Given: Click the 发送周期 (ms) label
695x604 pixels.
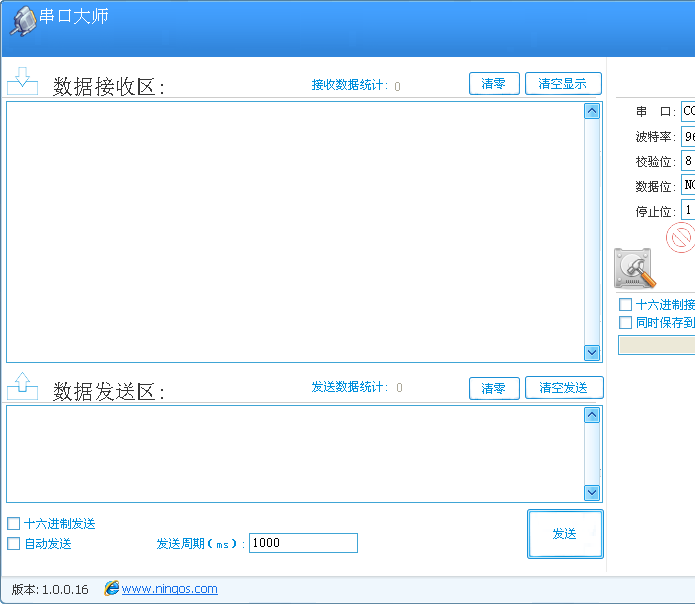Looking at the screenshot, I should click(200, 543).
